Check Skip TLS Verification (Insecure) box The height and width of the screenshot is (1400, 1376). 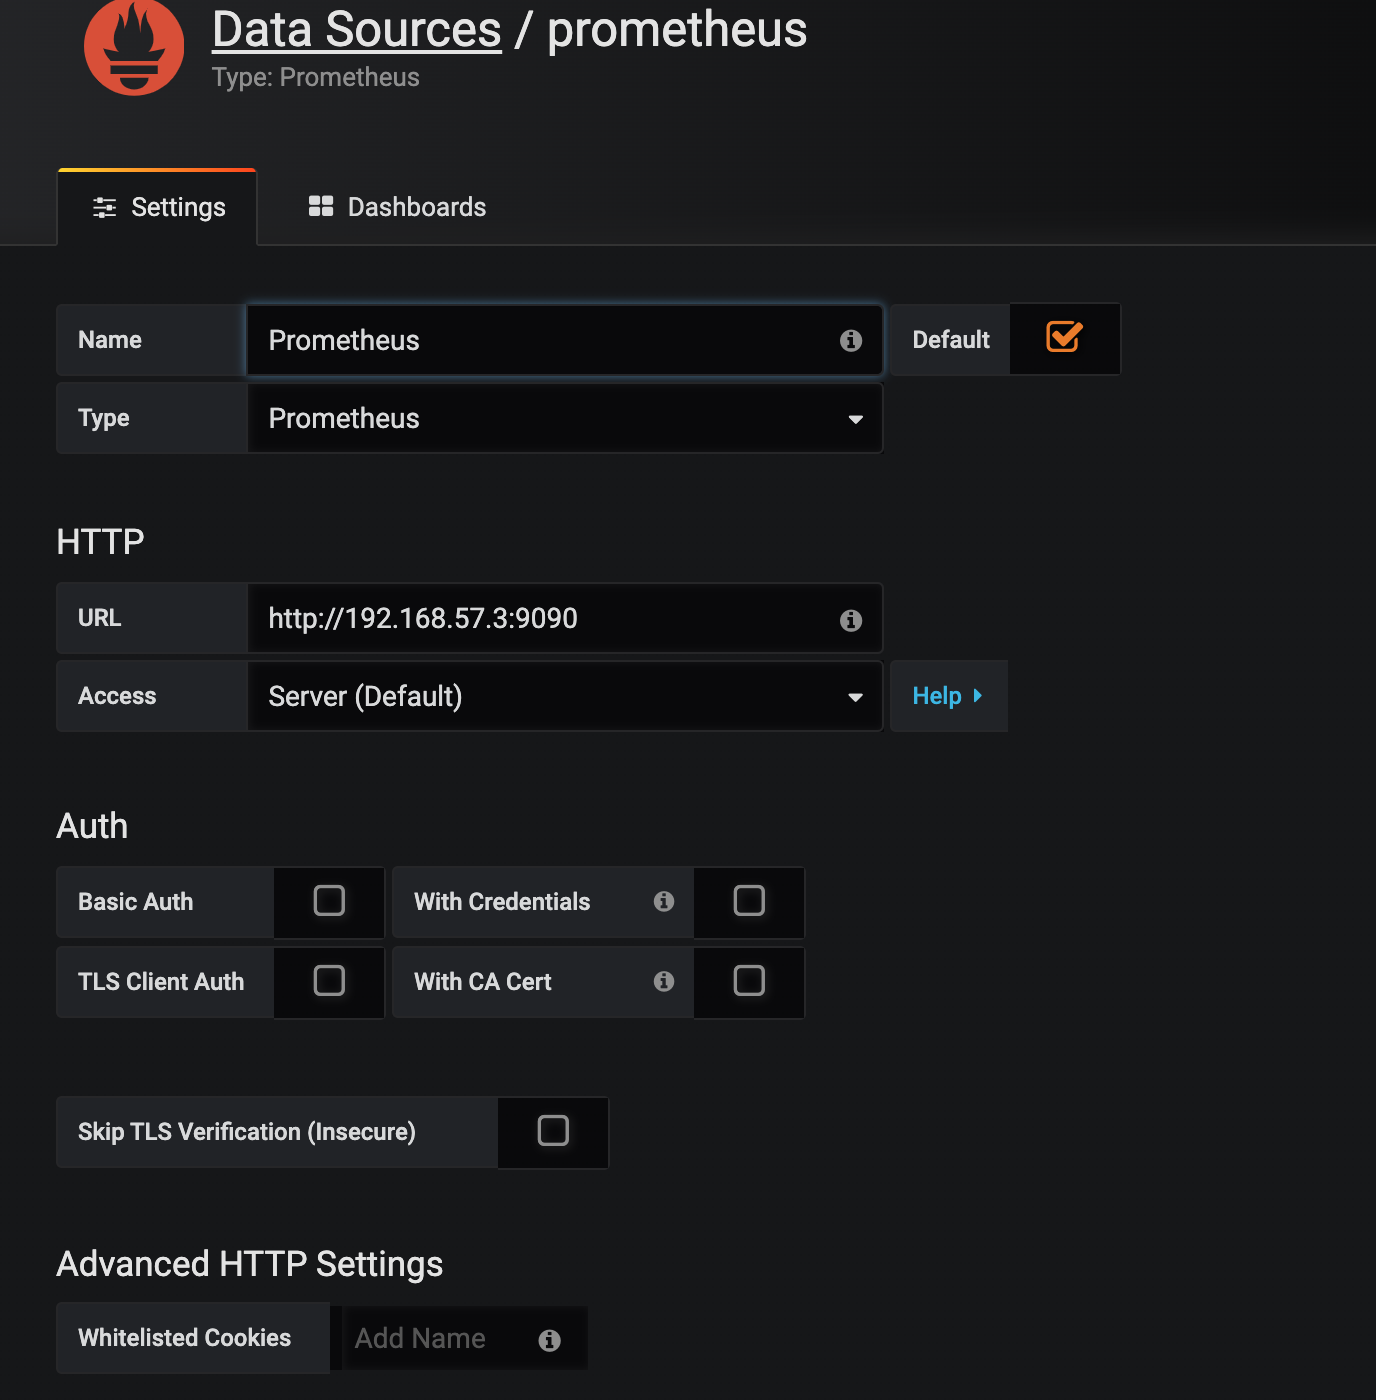coord(553,1131)
